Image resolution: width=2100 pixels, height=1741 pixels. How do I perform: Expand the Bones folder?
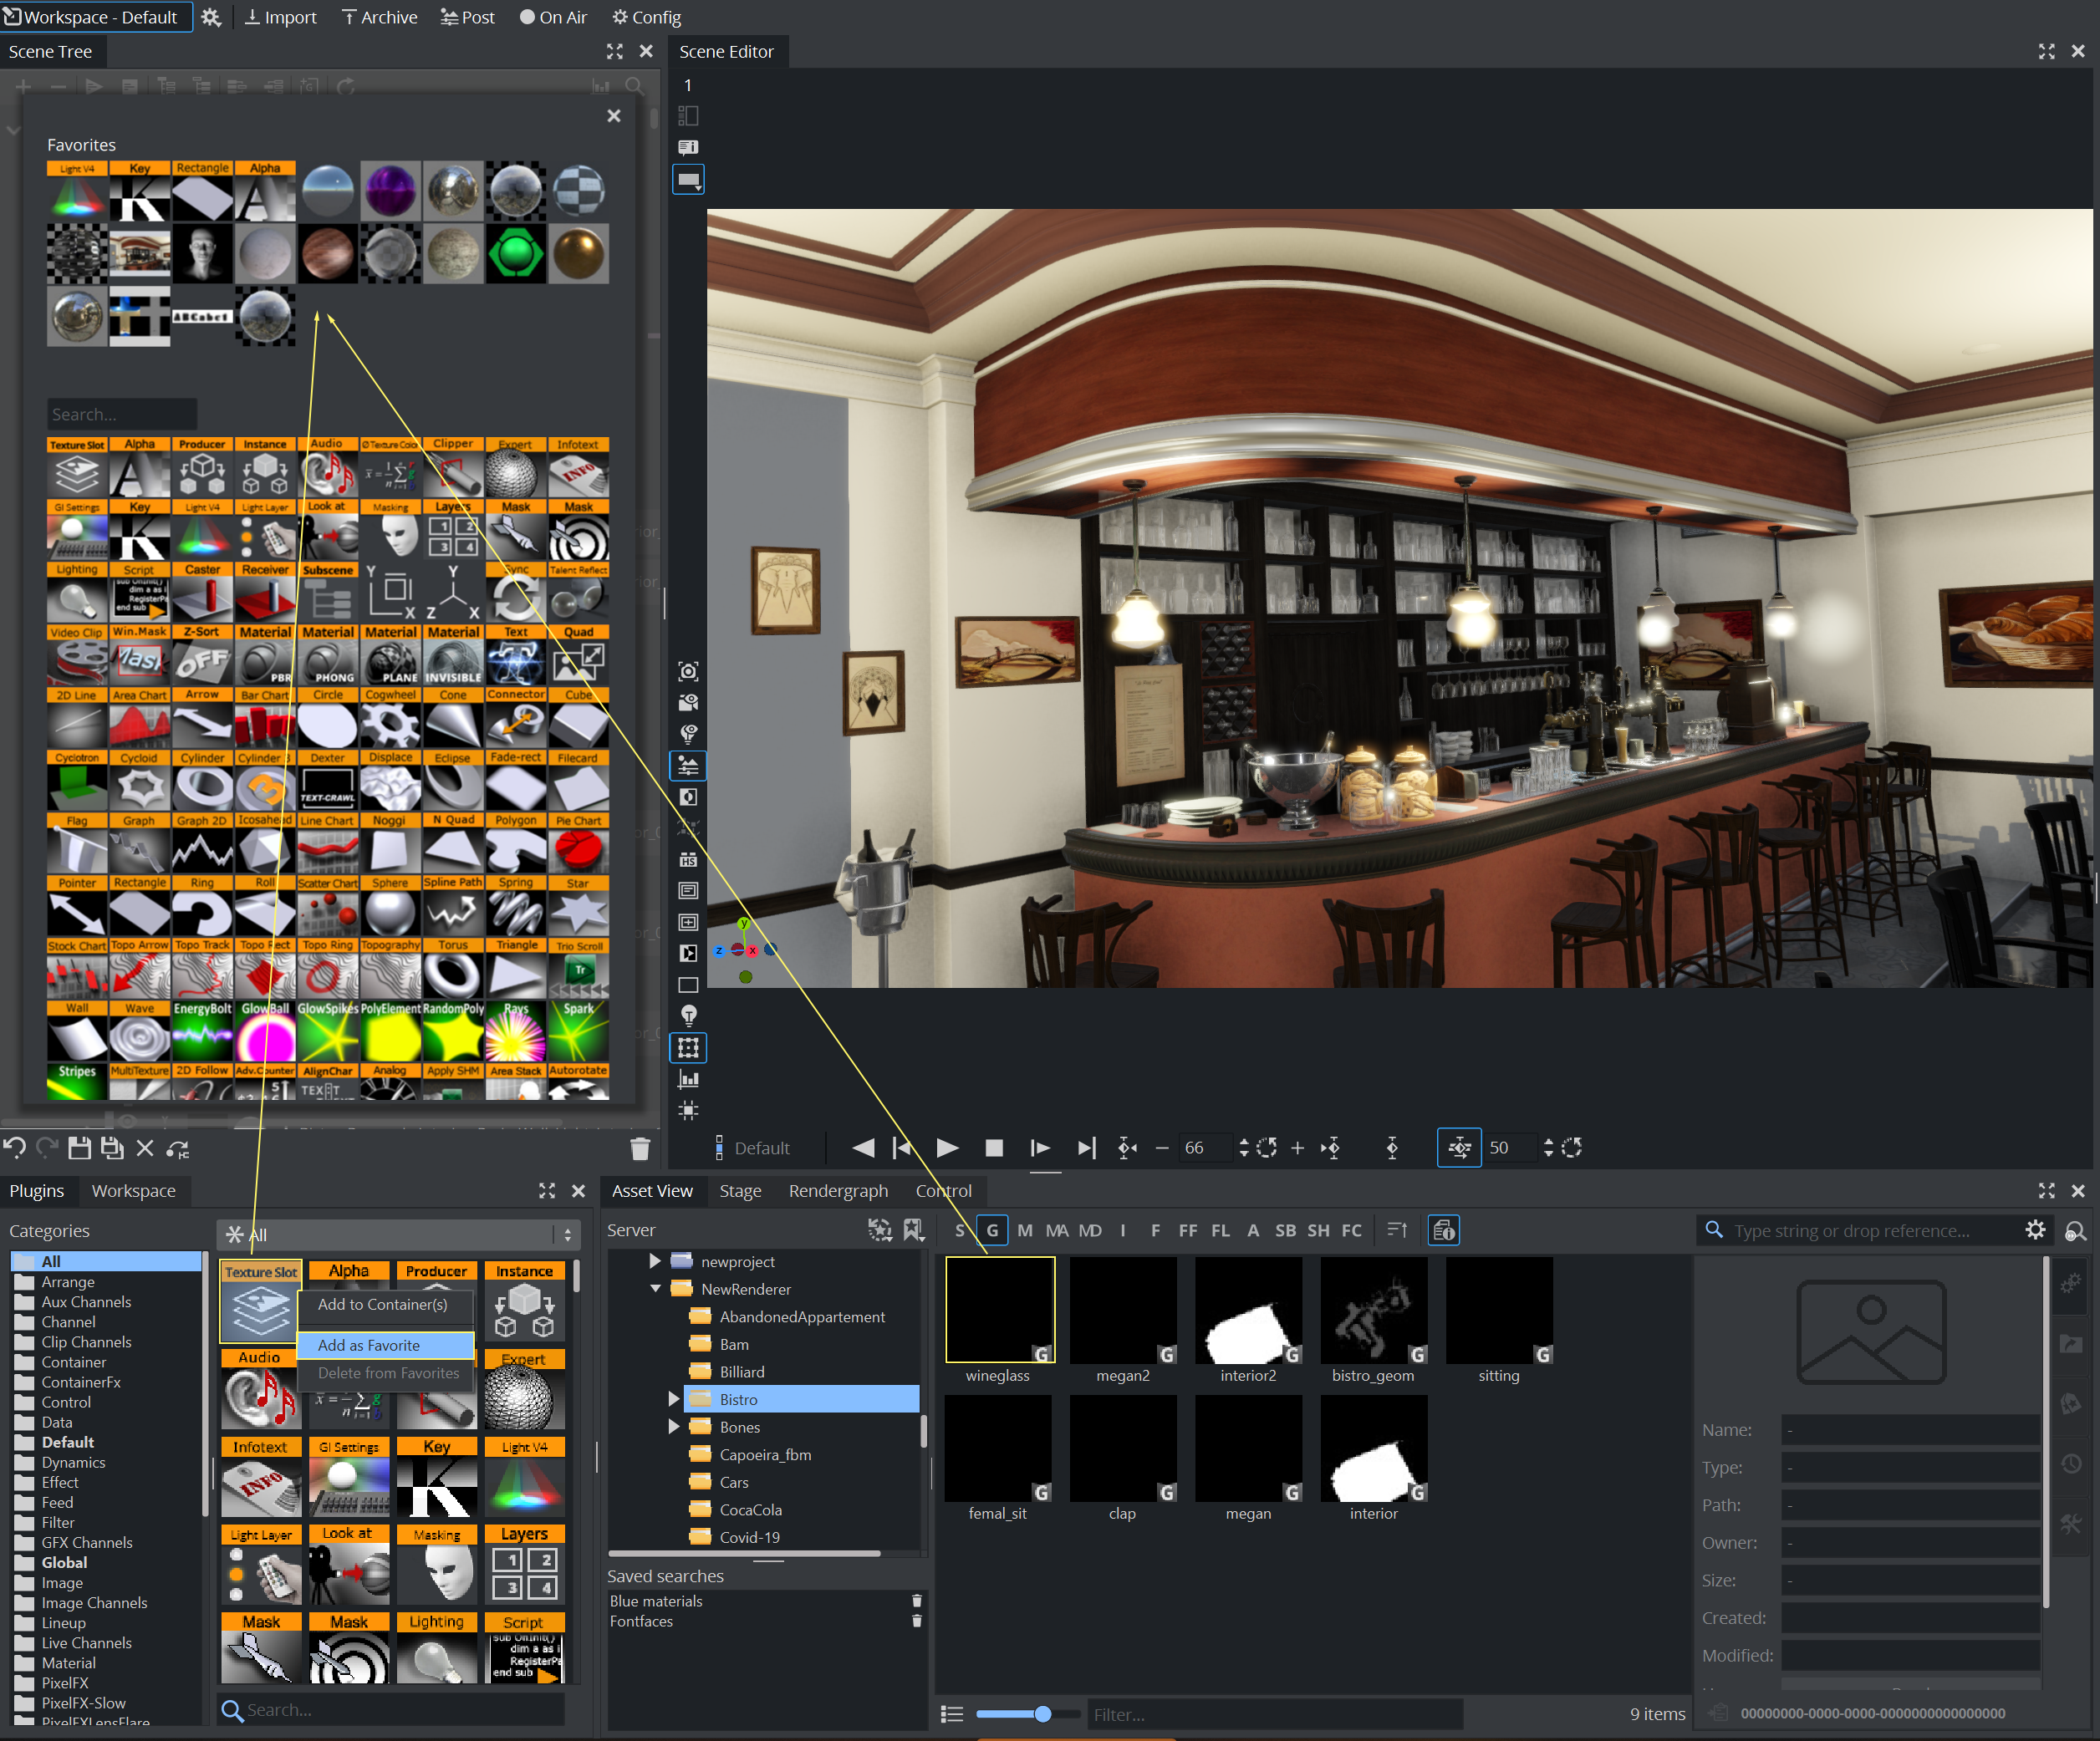673,1427
